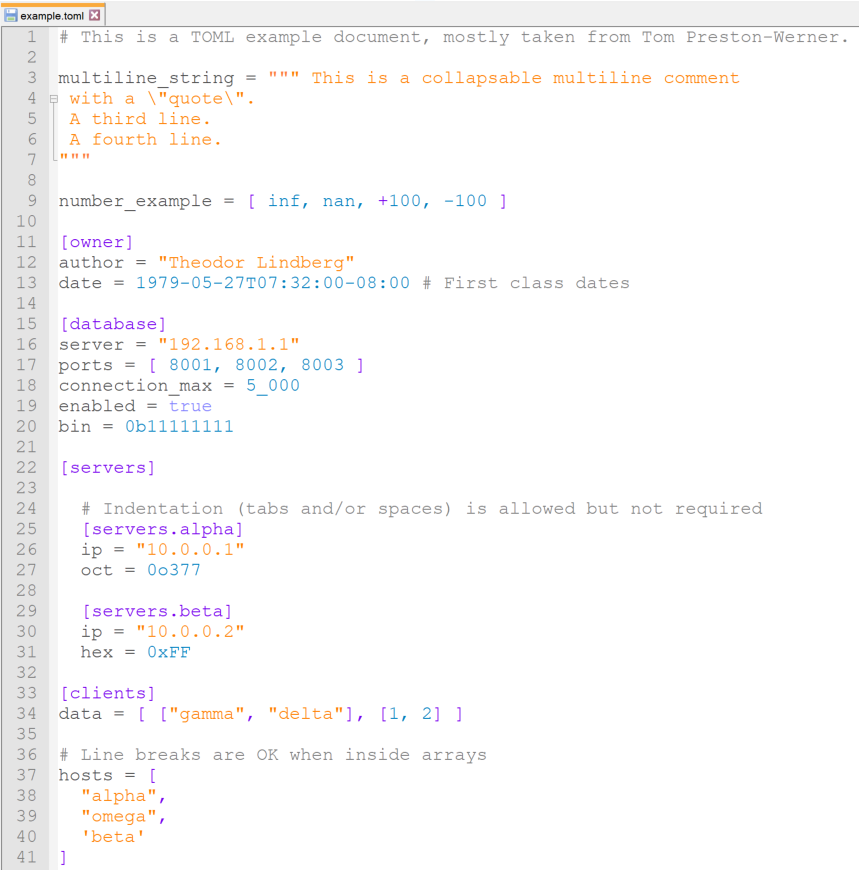Screen dimensions: 859x870
Task: Click the text 'A third line.'
Action: pyautogui.click(x=140, y=119)
